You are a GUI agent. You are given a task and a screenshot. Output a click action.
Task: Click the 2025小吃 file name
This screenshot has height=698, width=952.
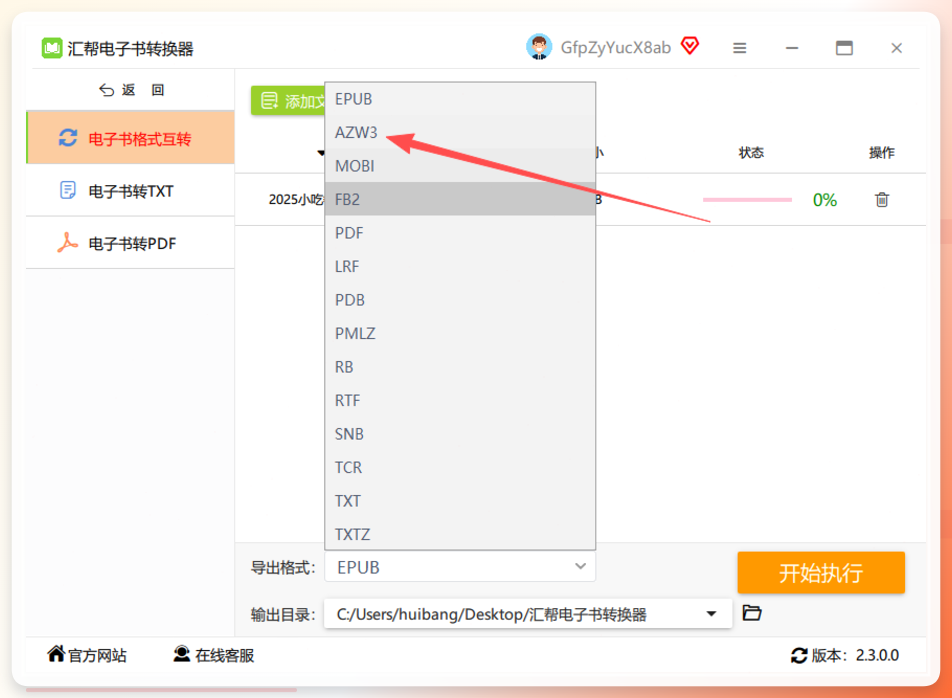click(x=296, y=199)
